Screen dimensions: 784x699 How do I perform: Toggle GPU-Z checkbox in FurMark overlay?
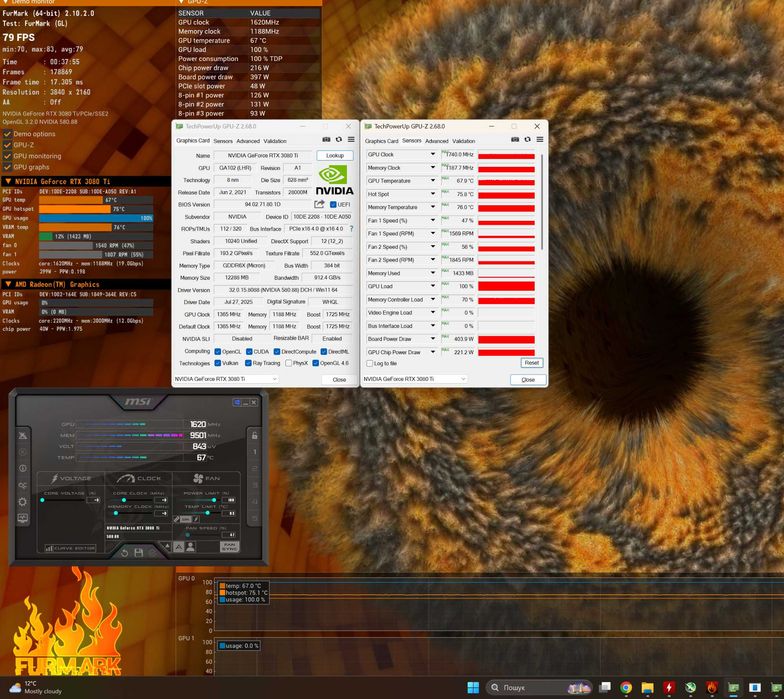pos(8,145)
